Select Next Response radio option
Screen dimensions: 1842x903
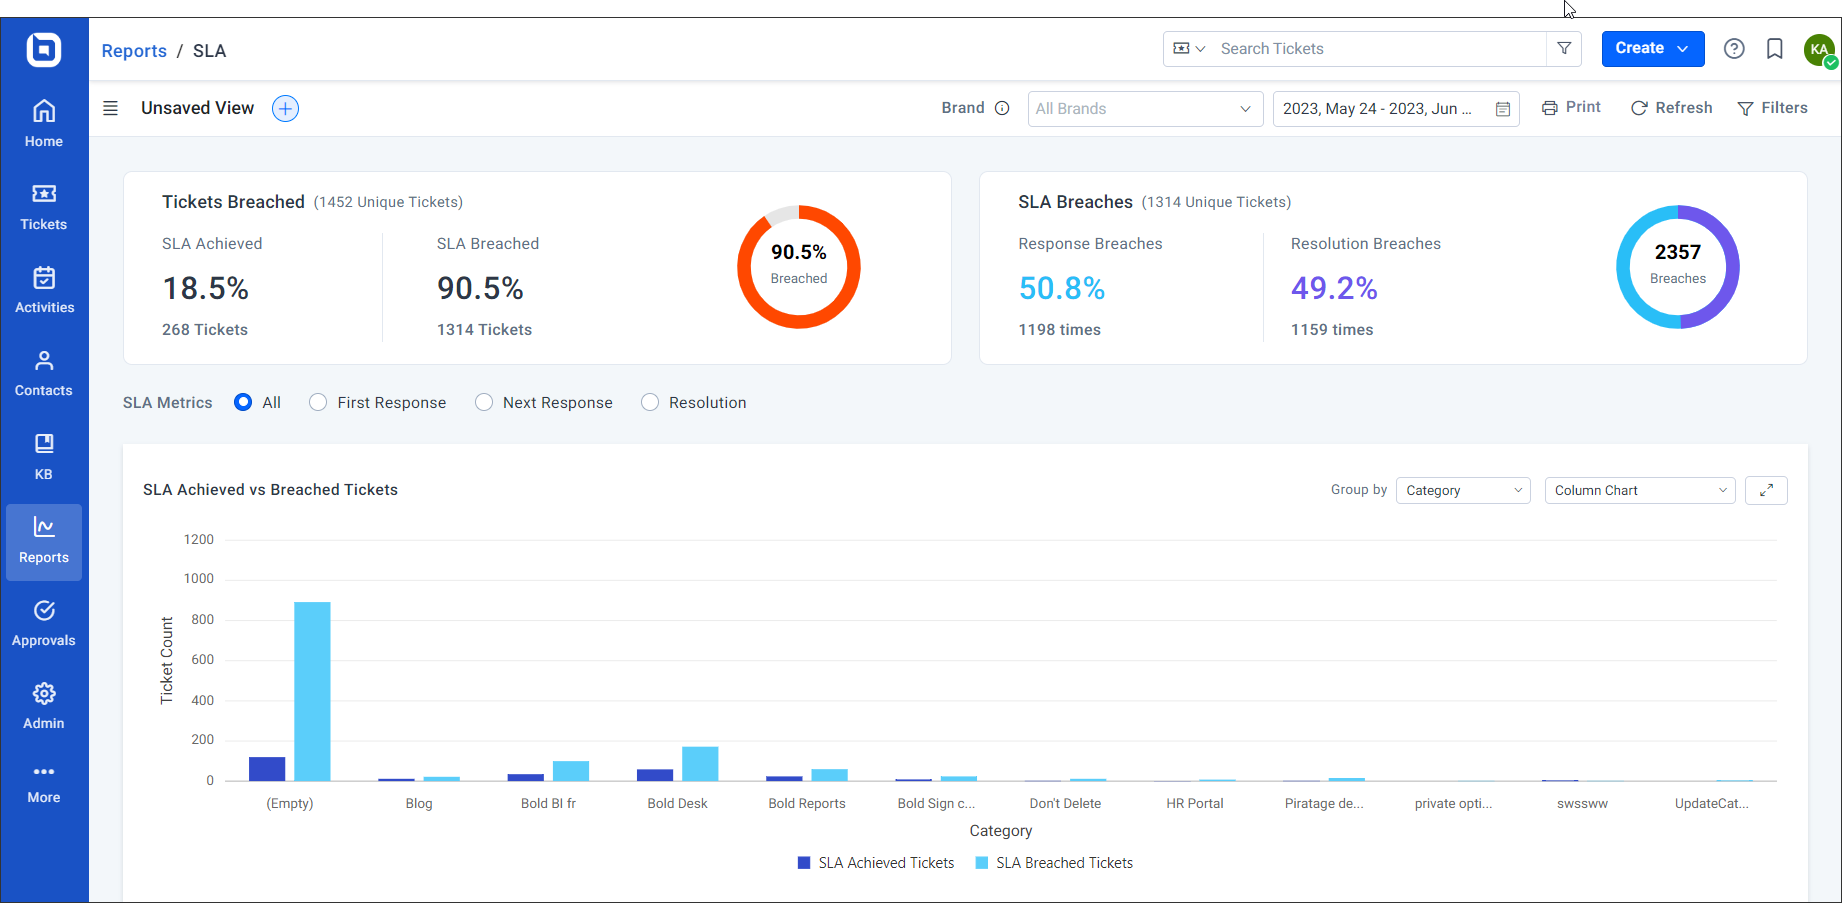pyautogui.click(x=484, y=402)
